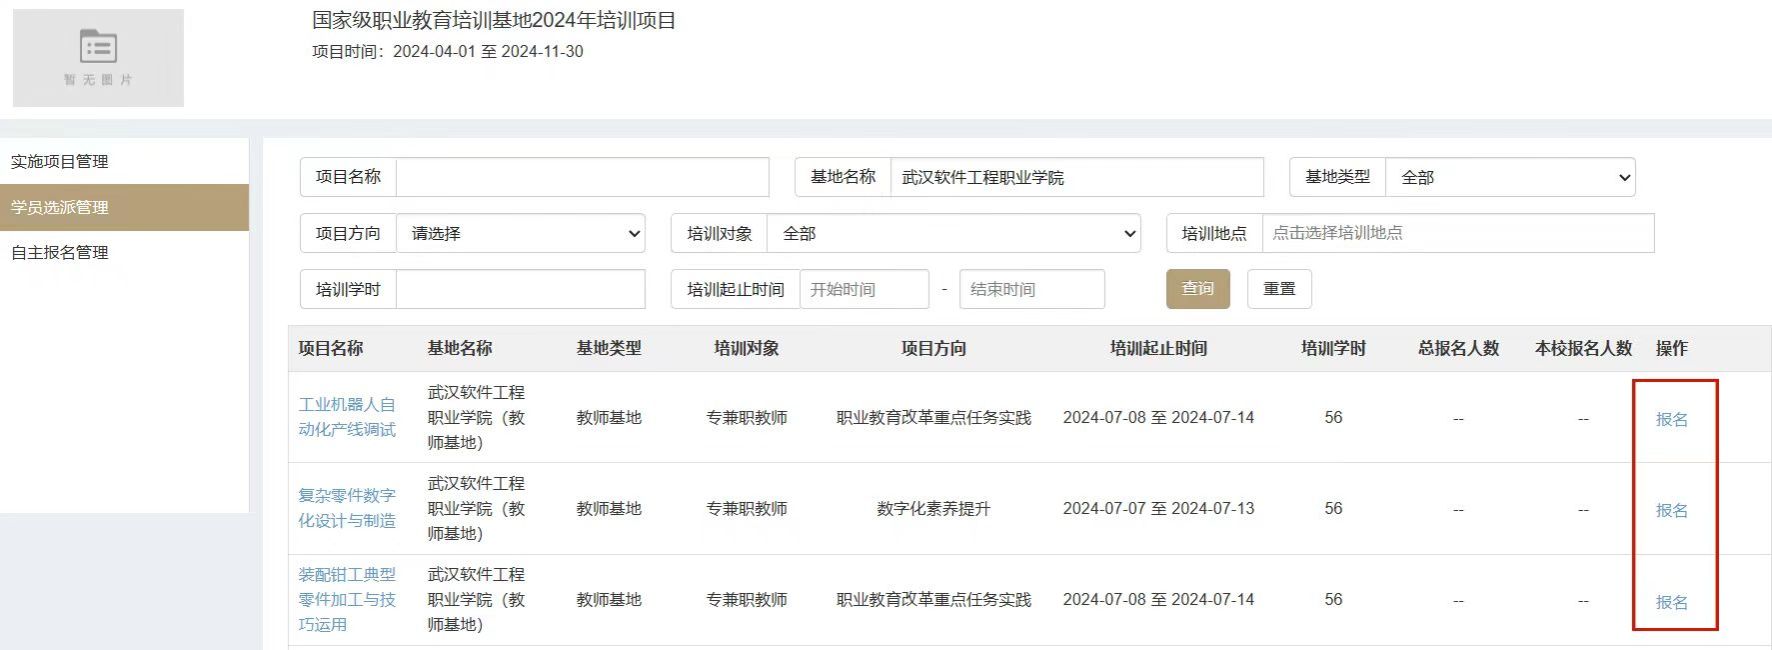Expand the 项目方向 dropdown
1772x650 pixels.
520,233
